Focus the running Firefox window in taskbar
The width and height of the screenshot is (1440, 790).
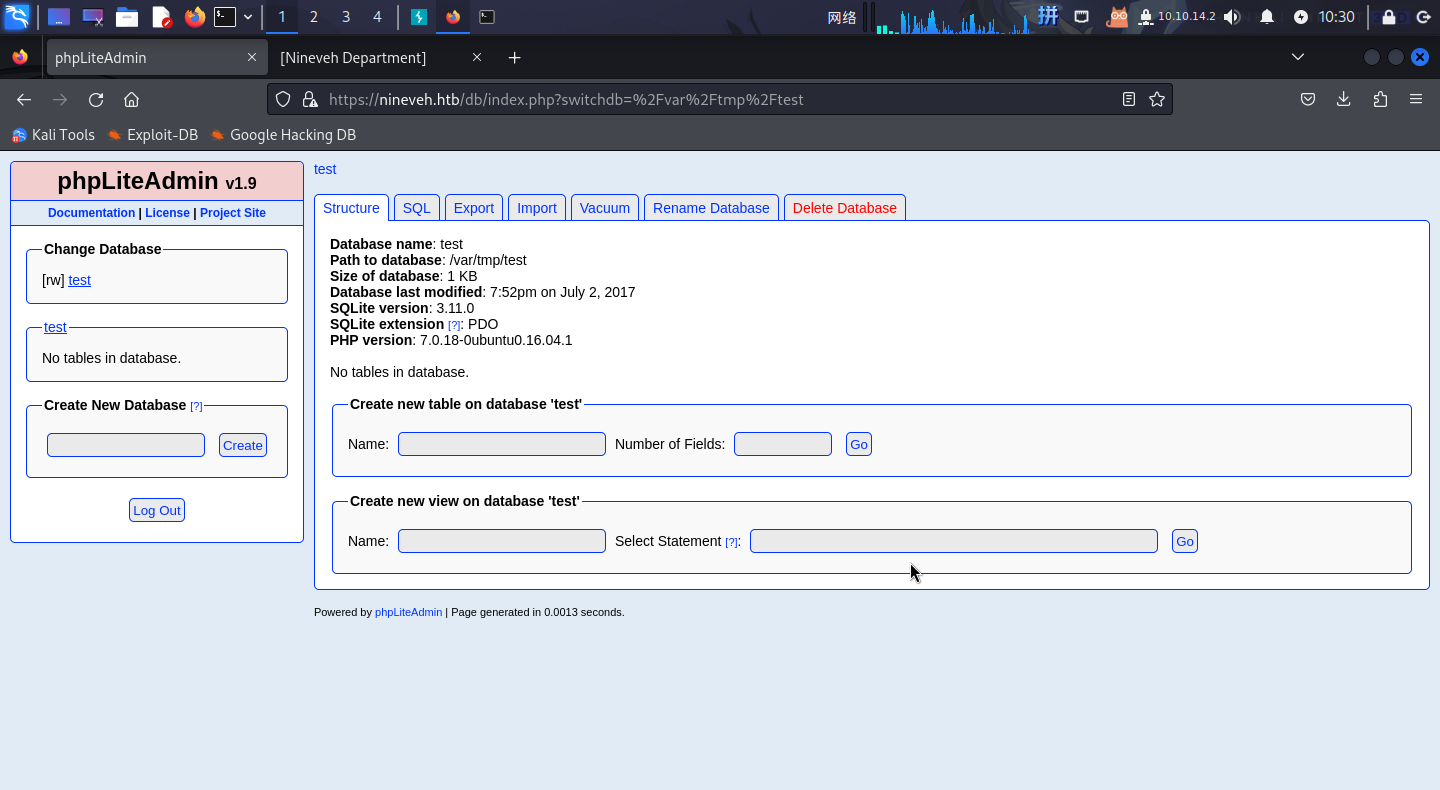[453, 17]
